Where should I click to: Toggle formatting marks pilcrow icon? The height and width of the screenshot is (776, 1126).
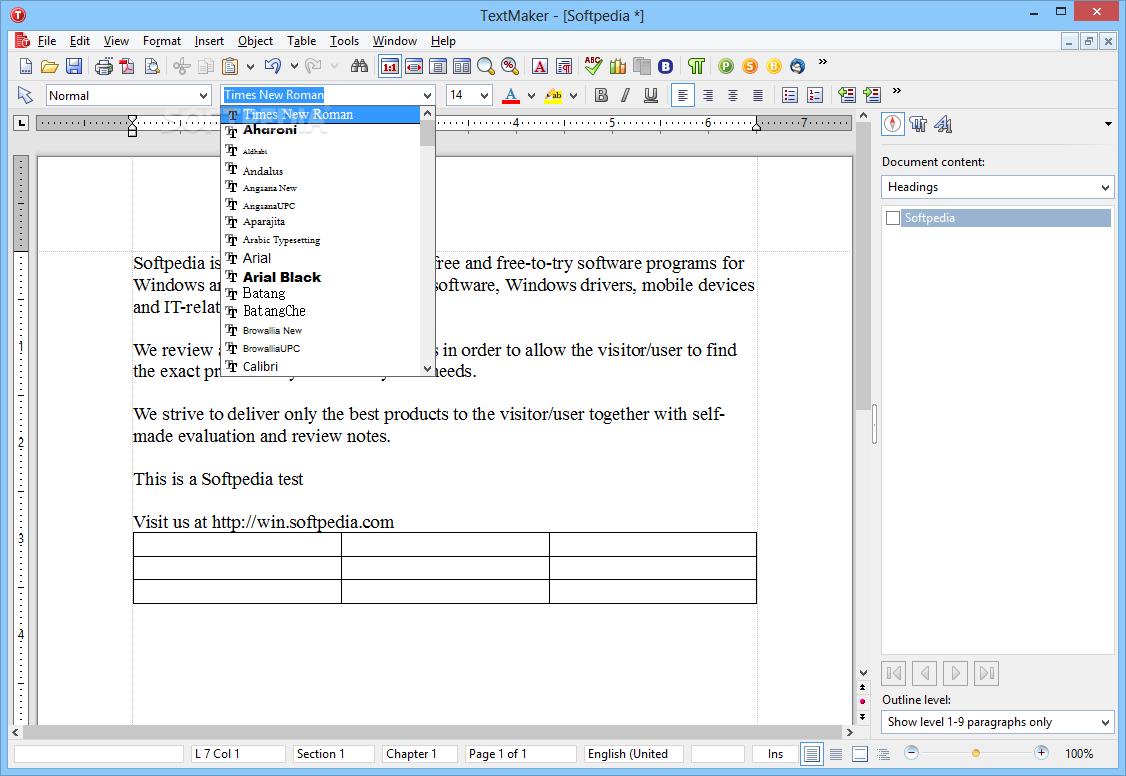(696, 67)
